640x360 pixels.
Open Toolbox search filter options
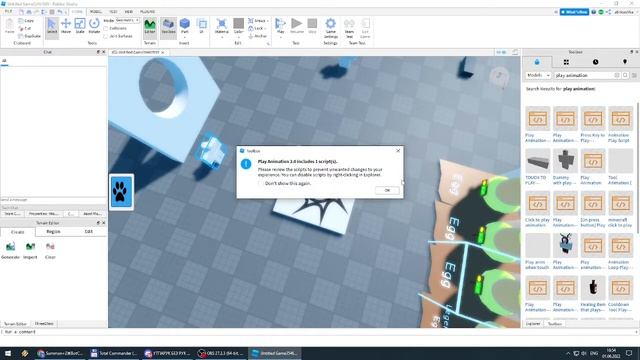pos(634,76)
